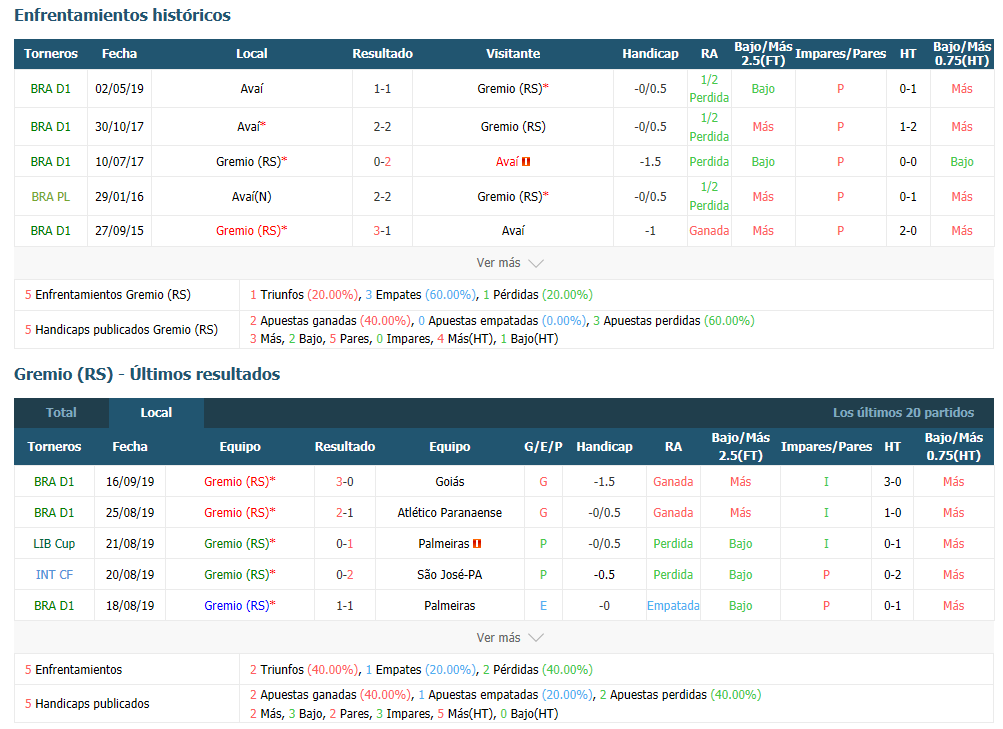
Task: Click red Gremio (RS) local 27/09/15
Action: (248, 231)
